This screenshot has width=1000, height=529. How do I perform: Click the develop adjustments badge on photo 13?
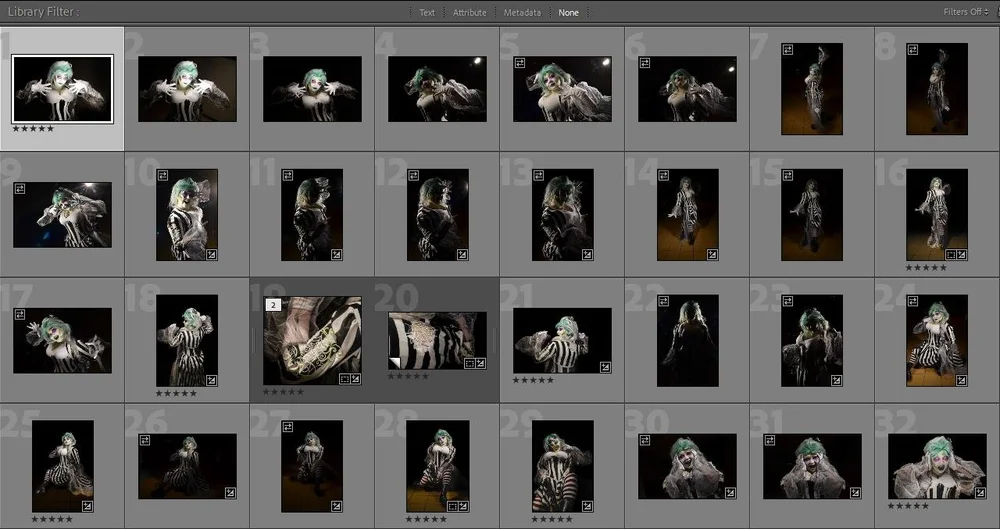(x=587, y=255)
